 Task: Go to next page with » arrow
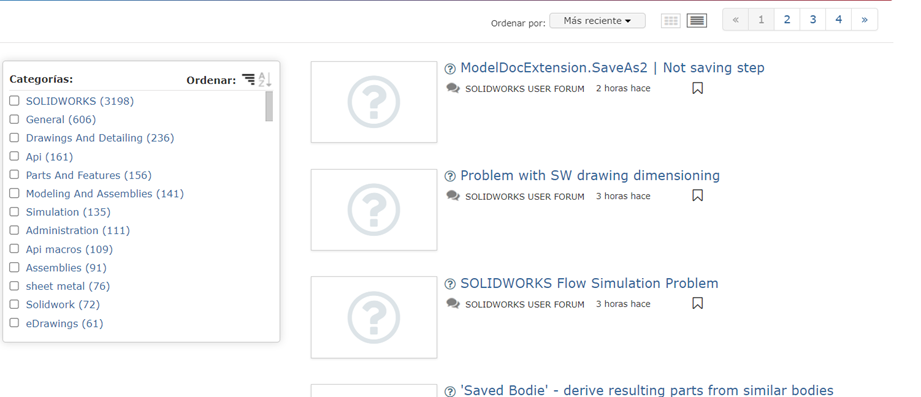coord(865,19)
